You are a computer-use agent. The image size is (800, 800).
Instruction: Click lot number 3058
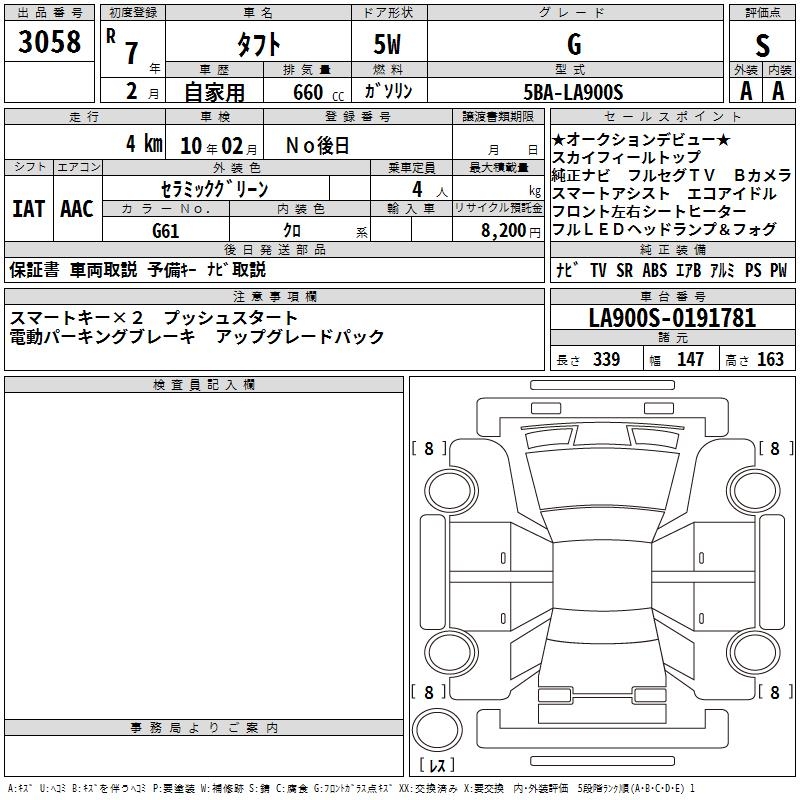[49, 41]
